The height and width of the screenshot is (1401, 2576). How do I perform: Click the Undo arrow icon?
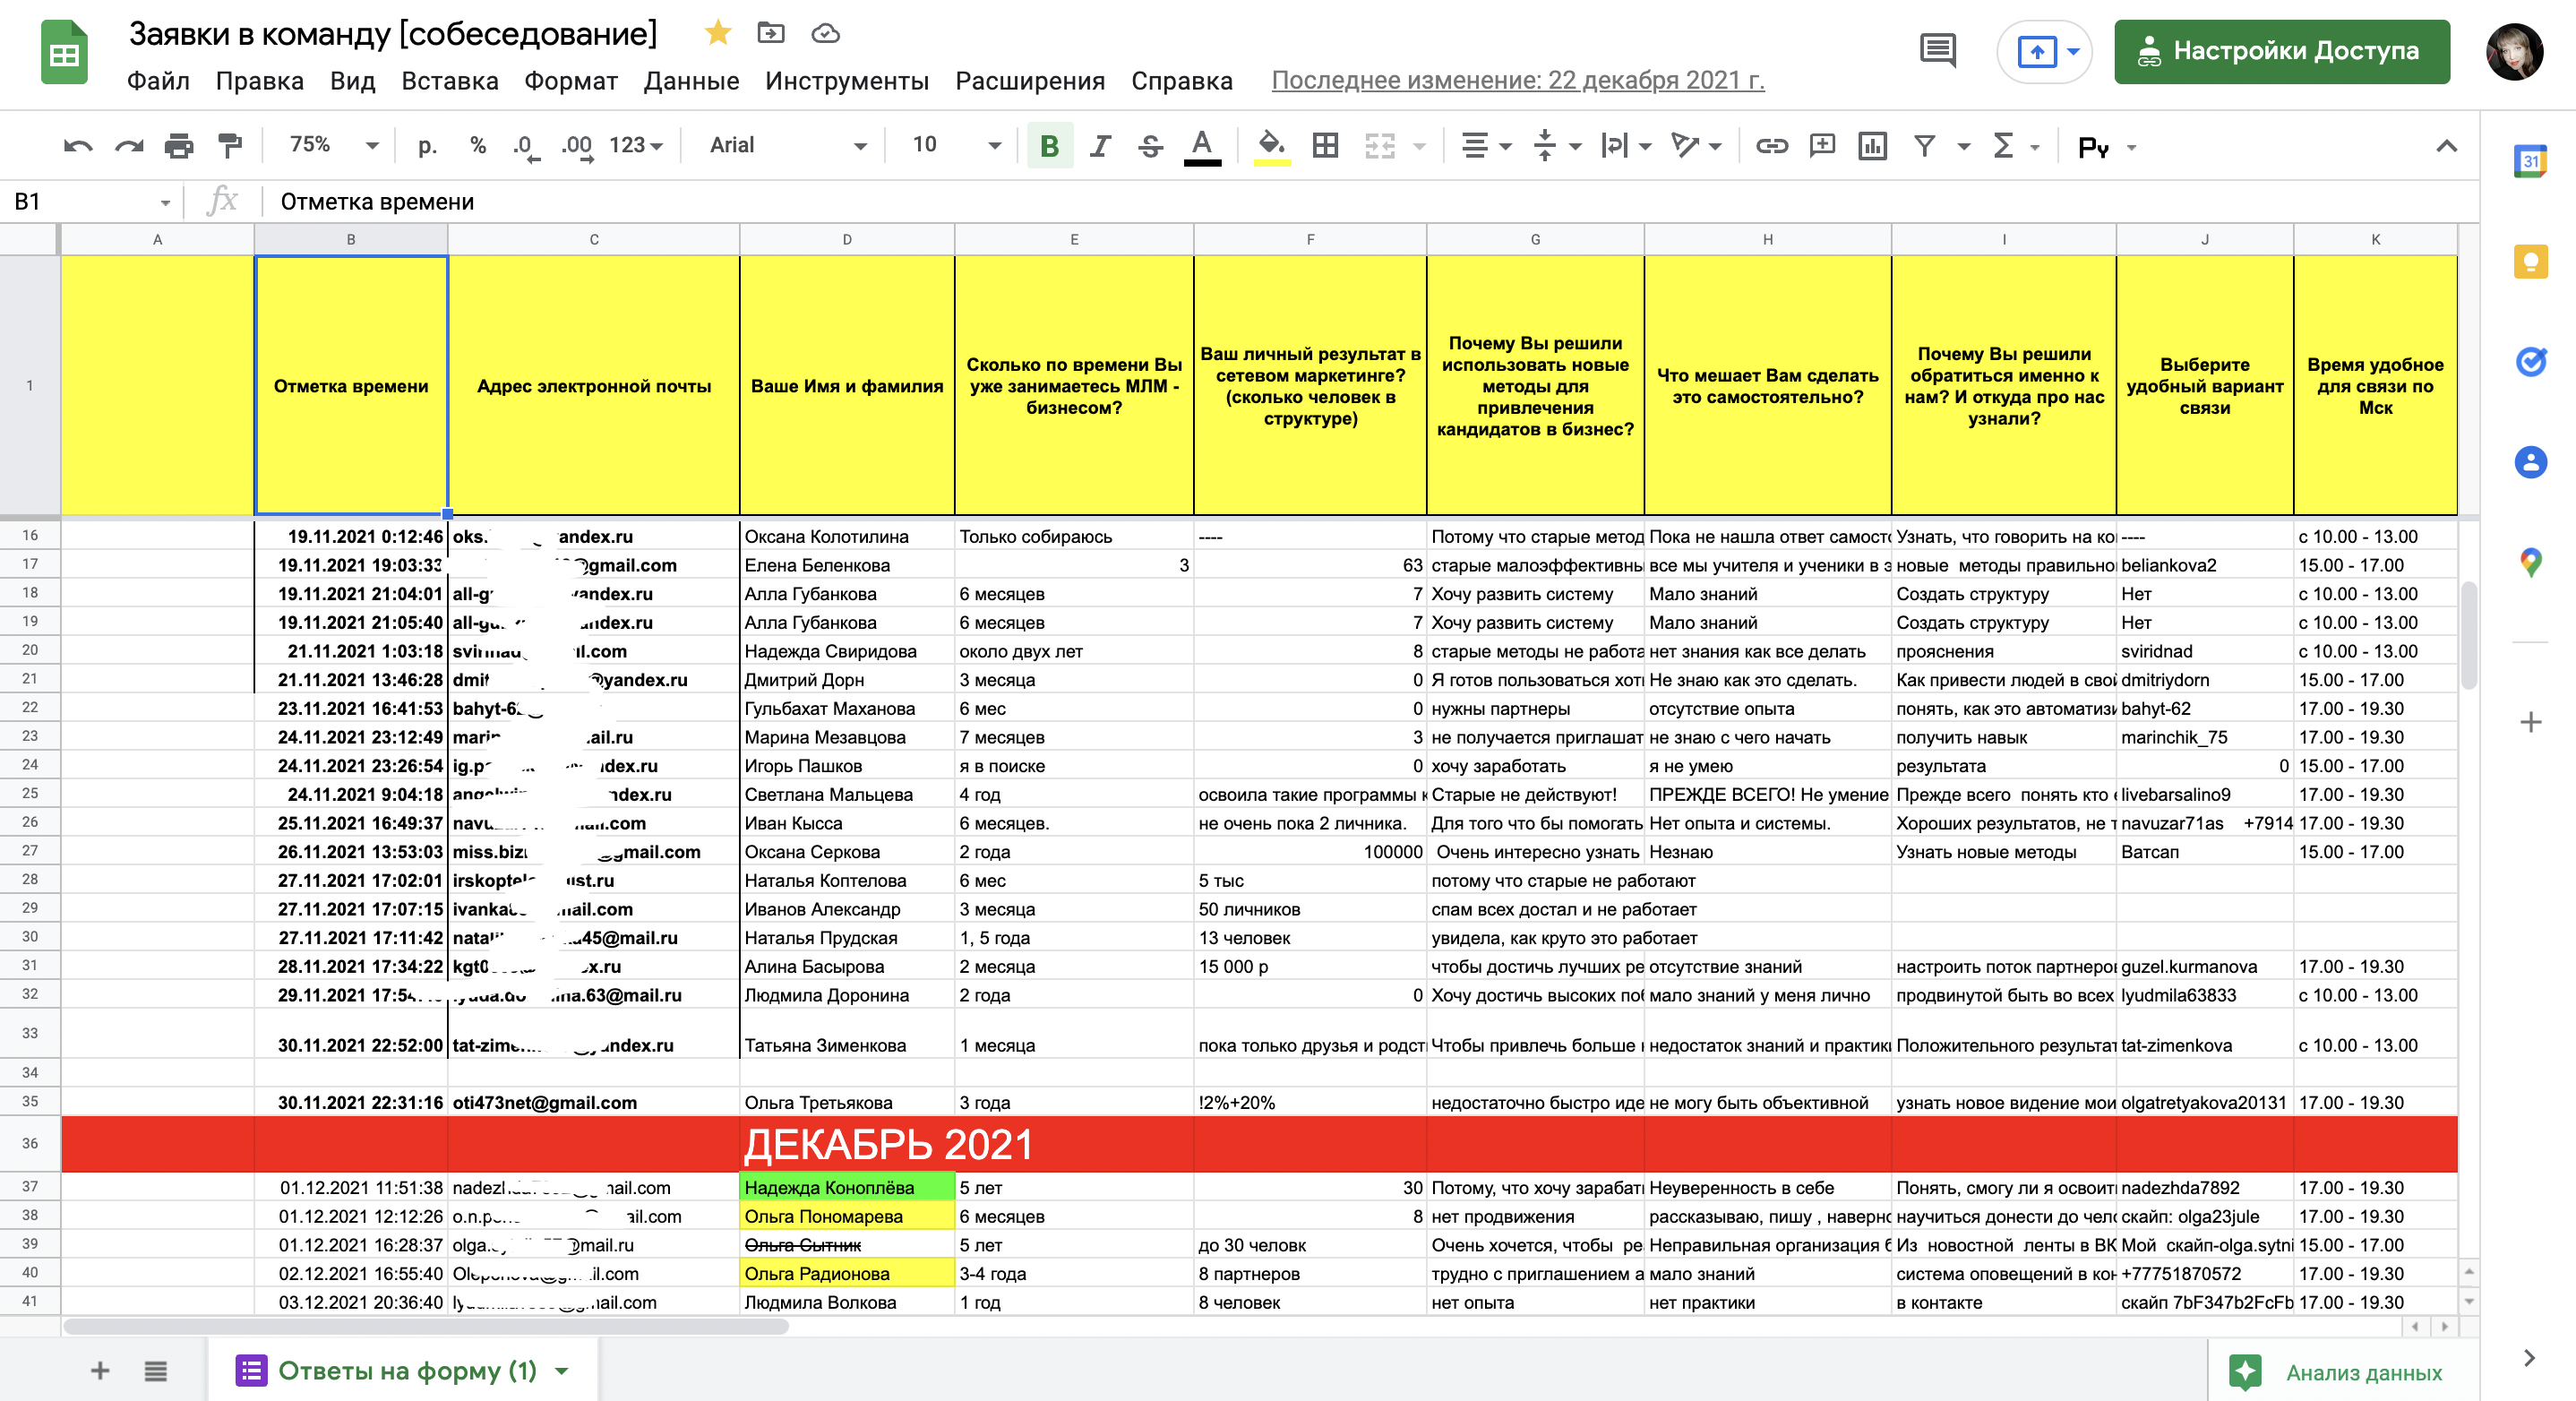pyautogui.click(x=78, y=146)
